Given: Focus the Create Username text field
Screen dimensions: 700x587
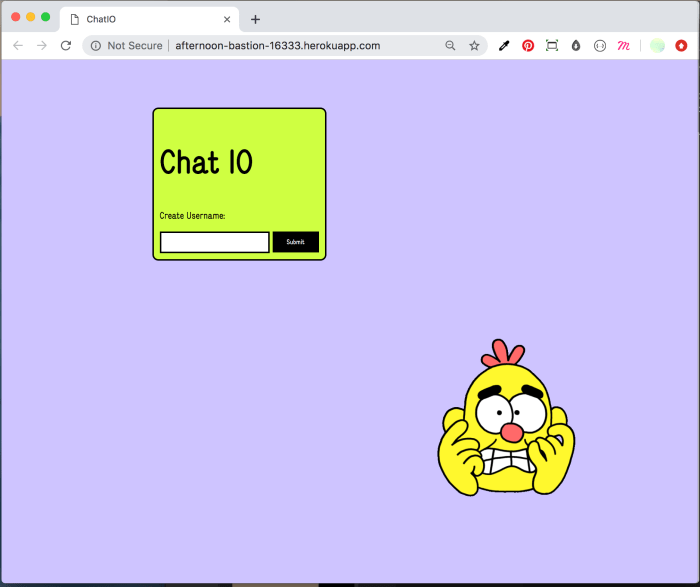Looking at the screenshot, I should click(215, 242).
